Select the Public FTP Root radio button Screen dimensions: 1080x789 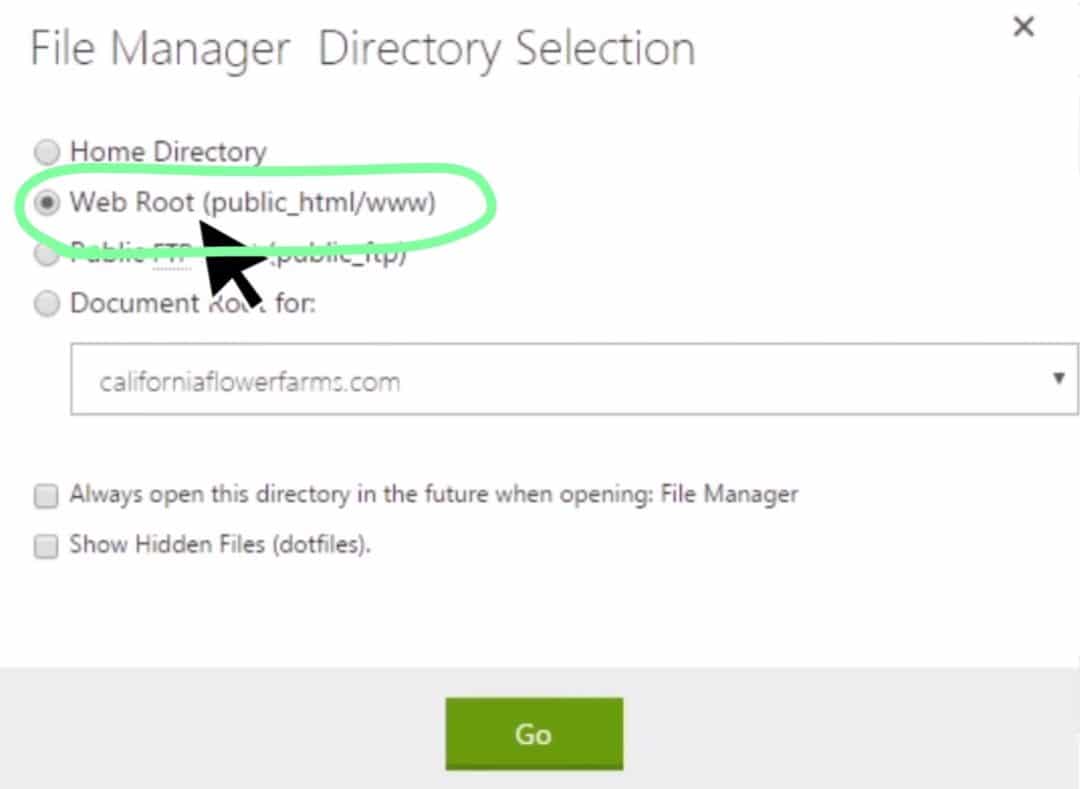tap(46, 255)
